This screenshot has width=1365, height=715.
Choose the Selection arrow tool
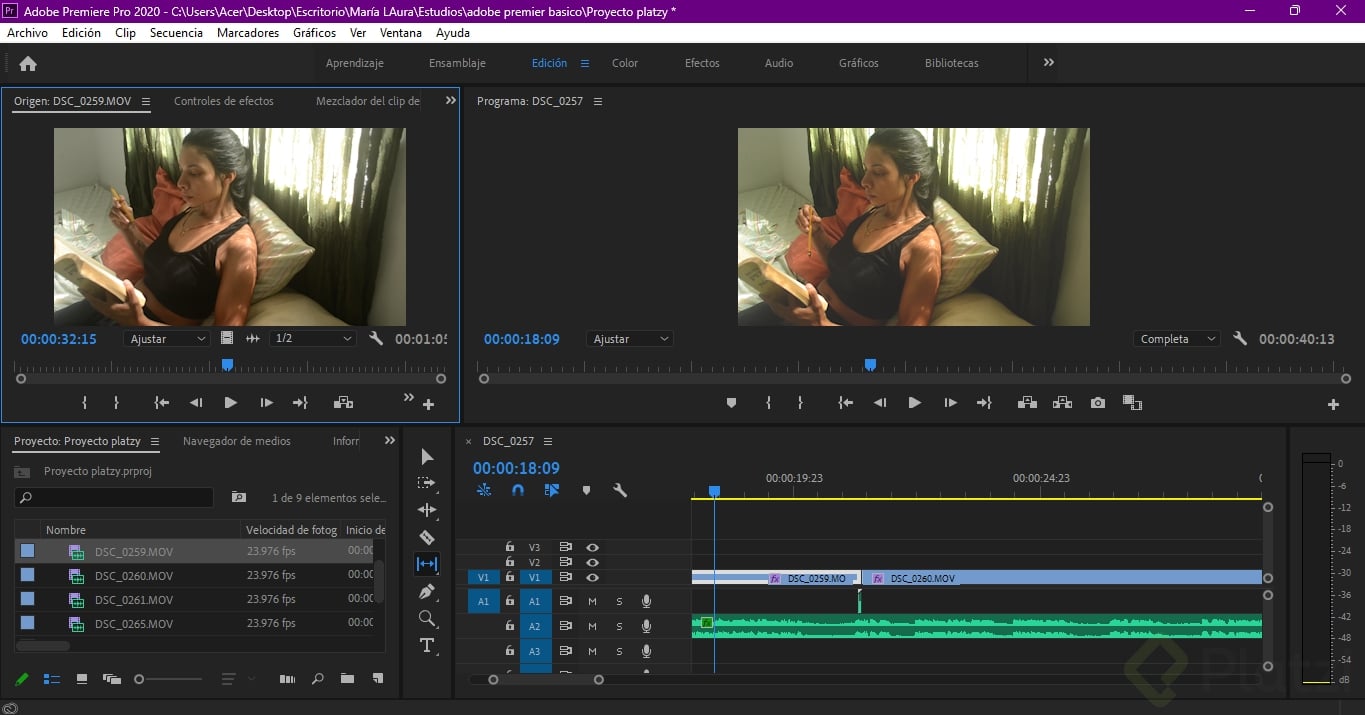[427, 456]
